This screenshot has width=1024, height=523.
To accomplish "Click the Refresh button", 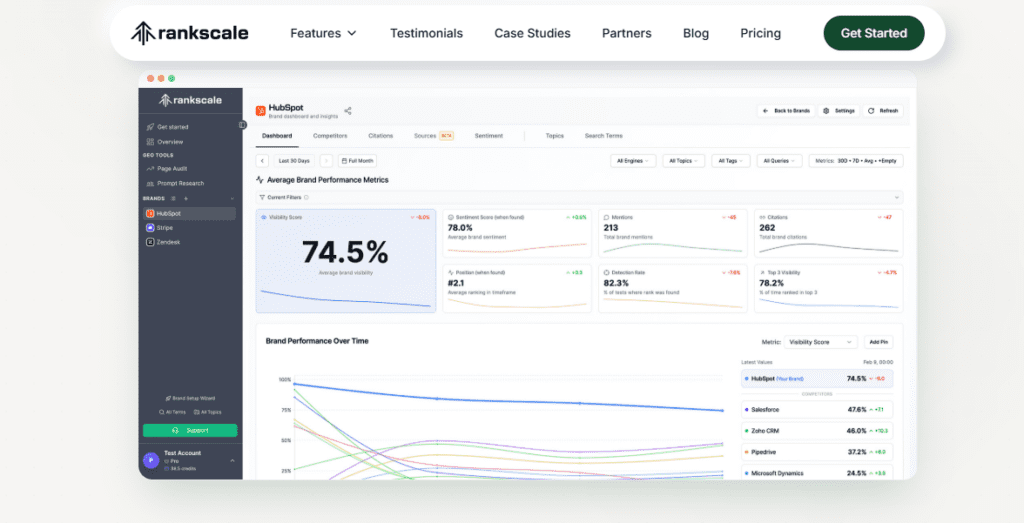I will pos(883,111).
